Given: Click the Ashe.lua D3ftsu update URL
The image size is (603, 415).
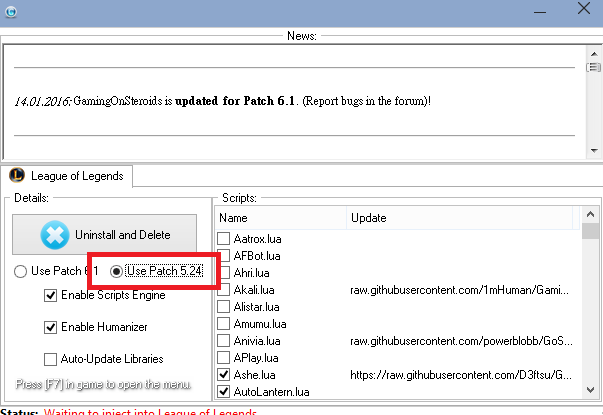Looking at the screenshot, I should tap(461, 375).
